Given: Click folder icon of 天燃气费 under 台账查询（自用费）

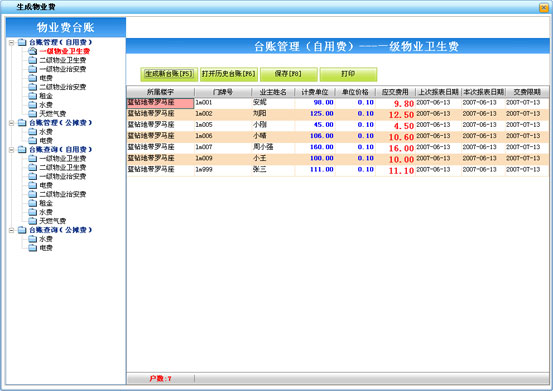Looking at the screenshot, I should click(32, 221).
